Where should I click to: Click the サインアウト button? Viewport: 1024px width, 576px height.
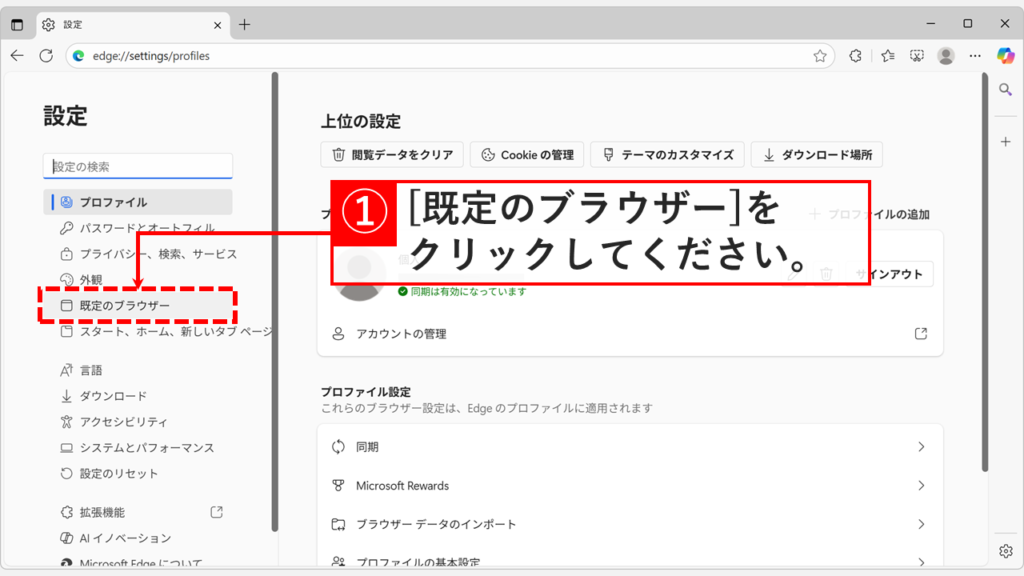896,274
